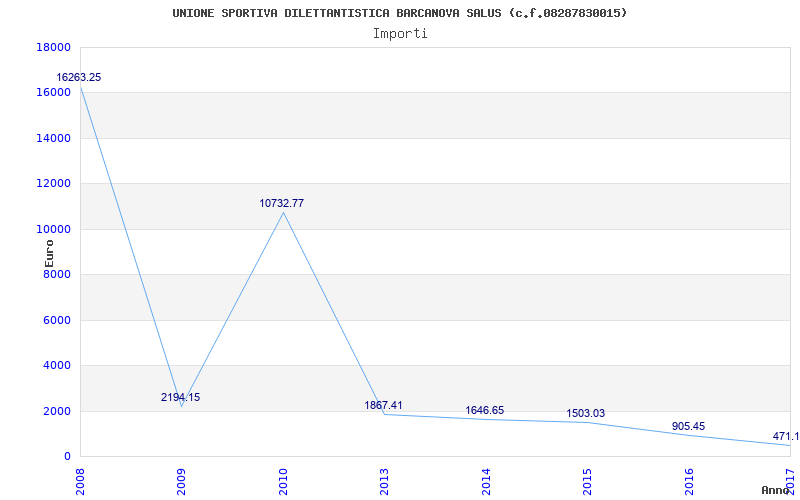
Task: Select the 0 y-axis tick label
Action: click(x=67, y=456)
